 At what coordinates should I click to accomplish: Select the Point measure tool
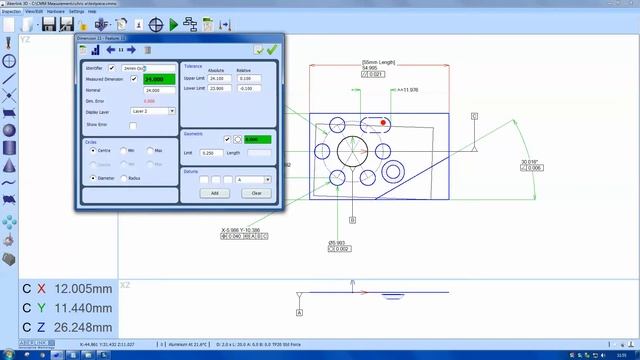click(x=9, y=96)
